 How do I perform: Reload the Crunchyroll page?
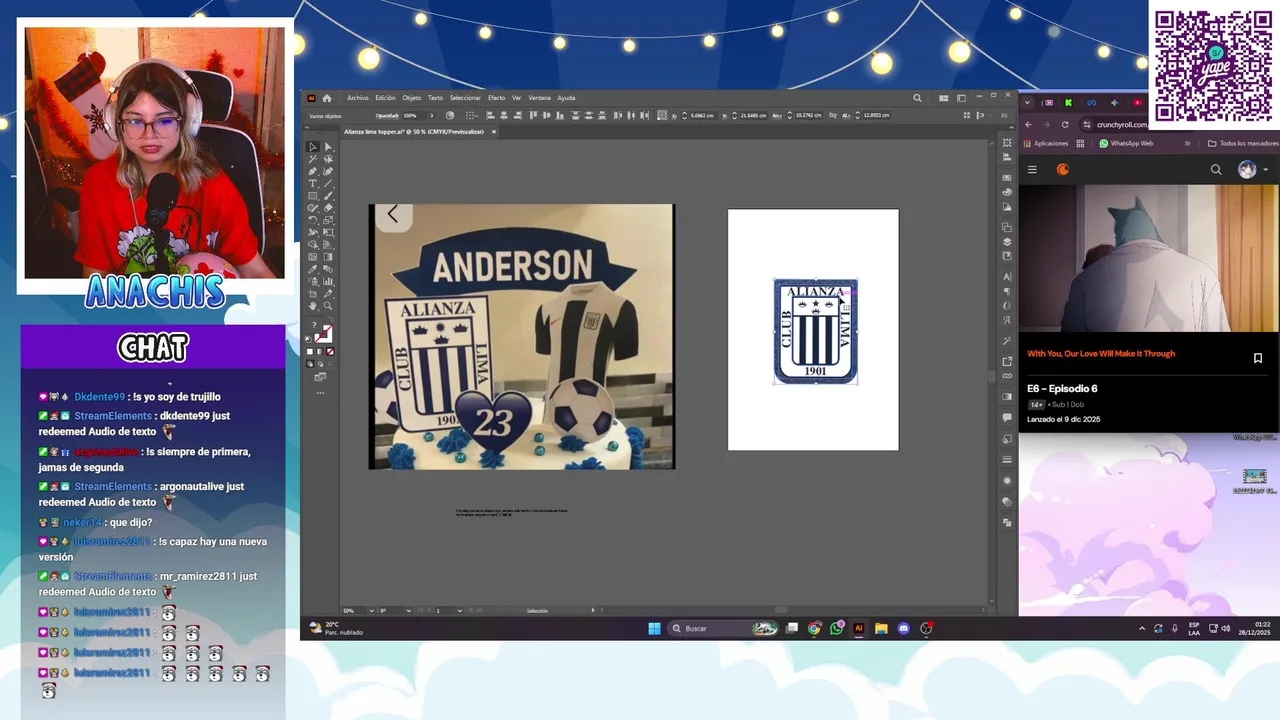[x=1065, y=125]
